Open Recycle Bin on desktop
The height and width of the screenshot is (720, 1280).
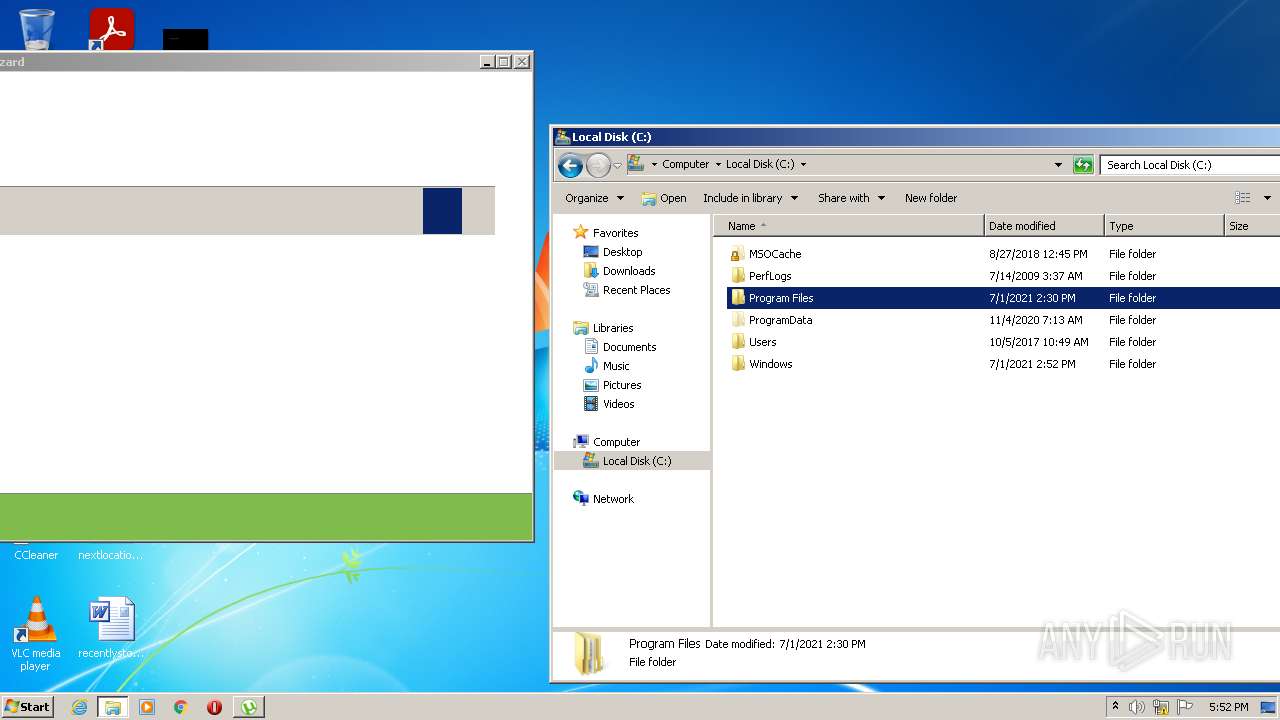37,29
